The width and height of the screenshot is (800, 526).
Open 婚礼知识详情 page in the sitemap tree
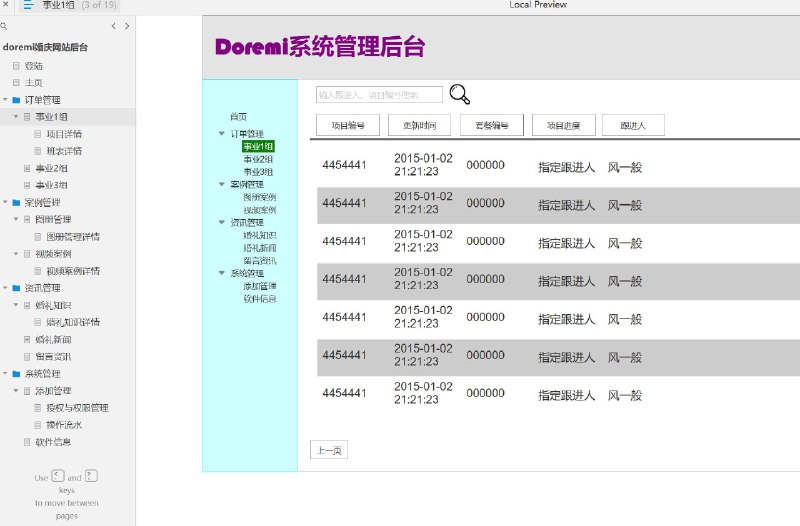coord(73,322)
